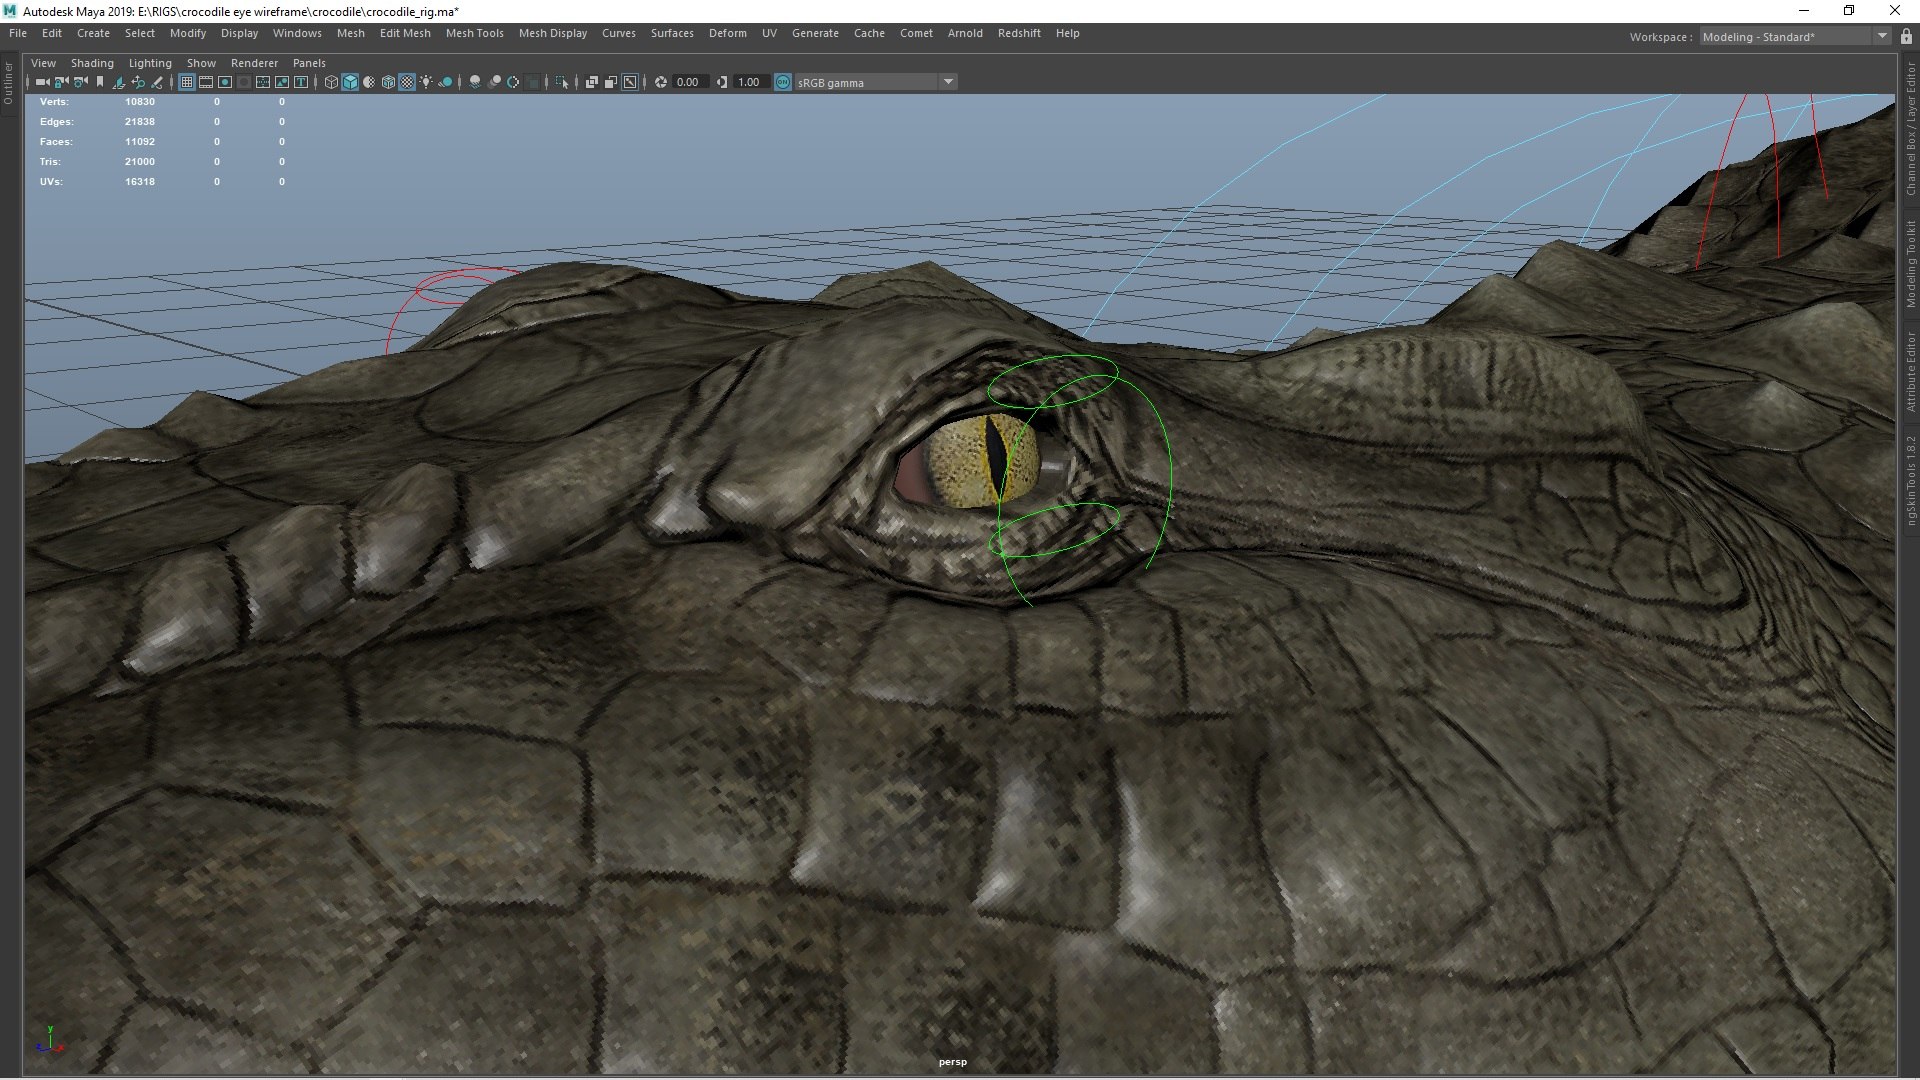Viewport: 1920px width, 1080px height.
Task: Open the Mesh Tools menu
Action: tap(474, 33)
